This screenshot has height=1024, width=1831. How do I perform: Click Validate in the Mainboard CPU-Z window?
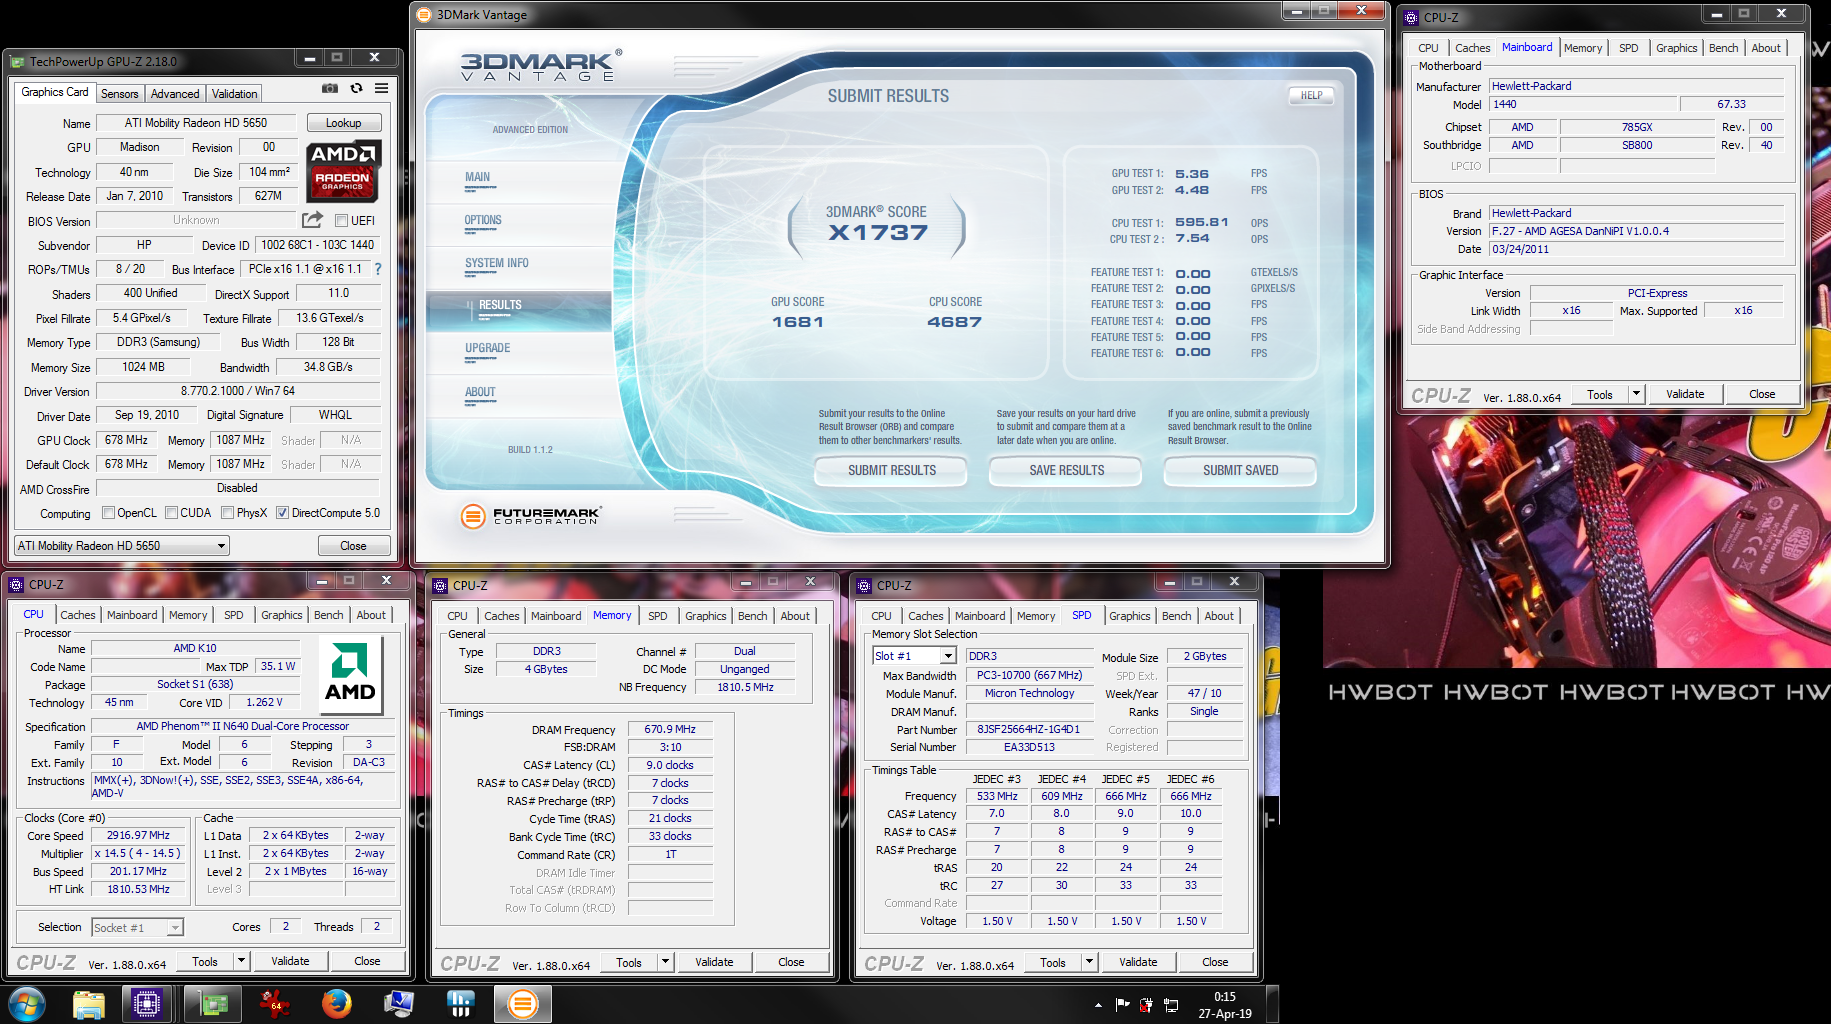click(1685, 394)
